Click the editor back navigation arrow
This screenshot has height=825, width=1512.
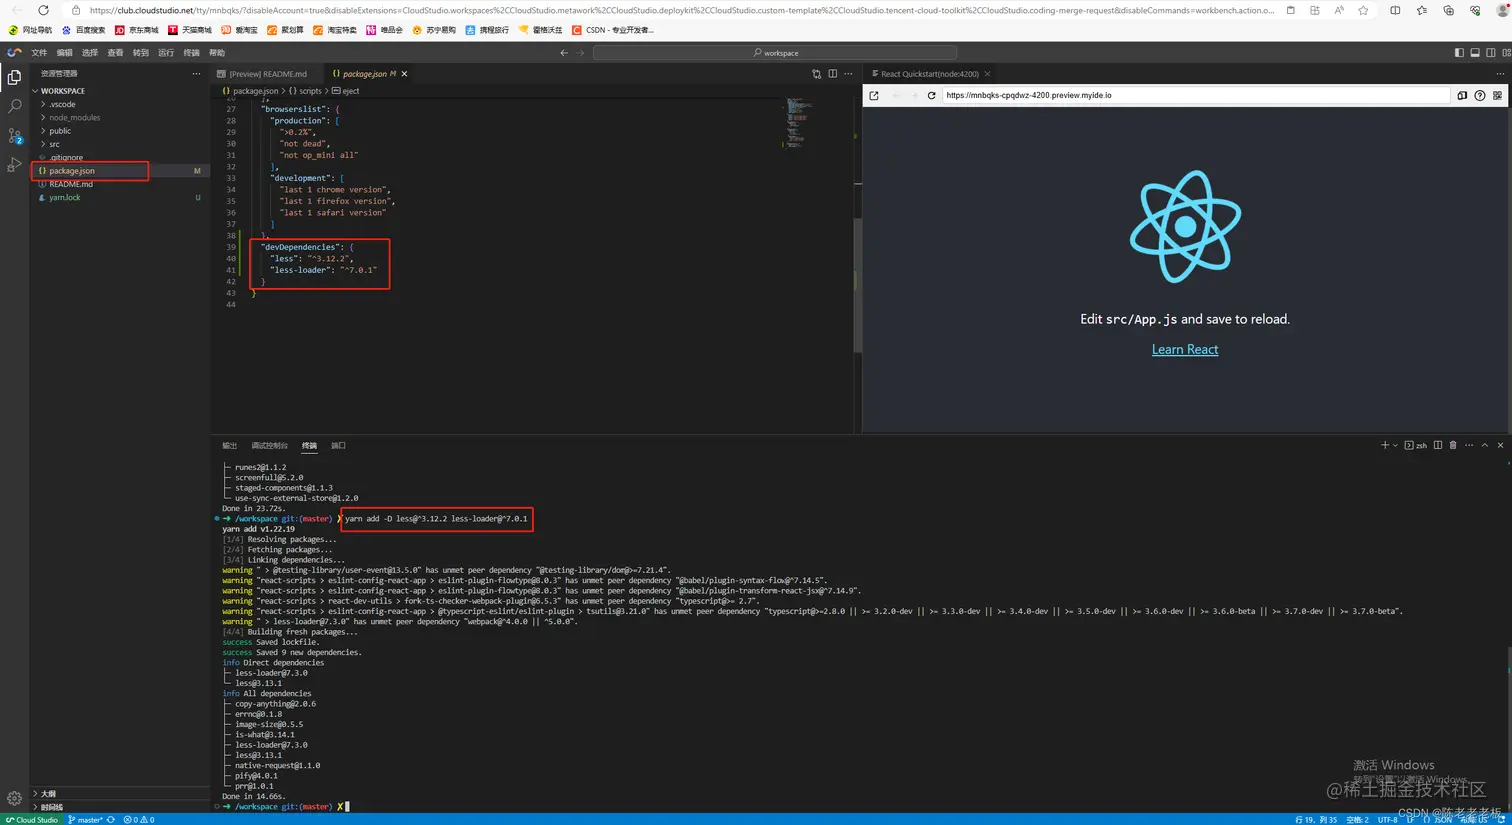[x=564, y=52]
